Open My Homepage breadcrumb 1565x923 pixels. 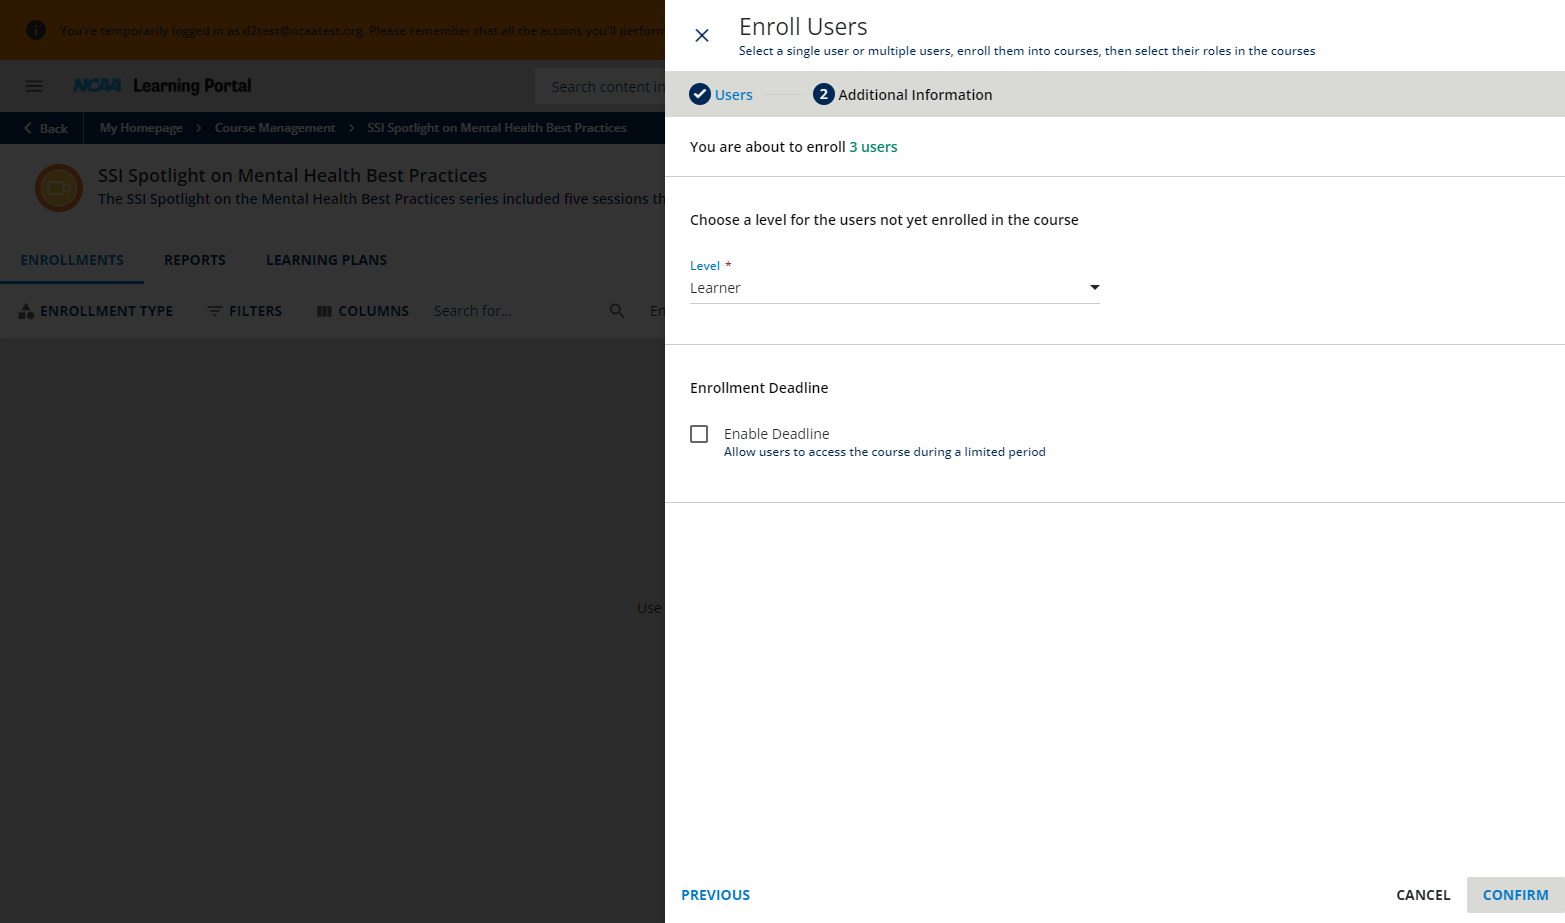[x=141, y=128]
